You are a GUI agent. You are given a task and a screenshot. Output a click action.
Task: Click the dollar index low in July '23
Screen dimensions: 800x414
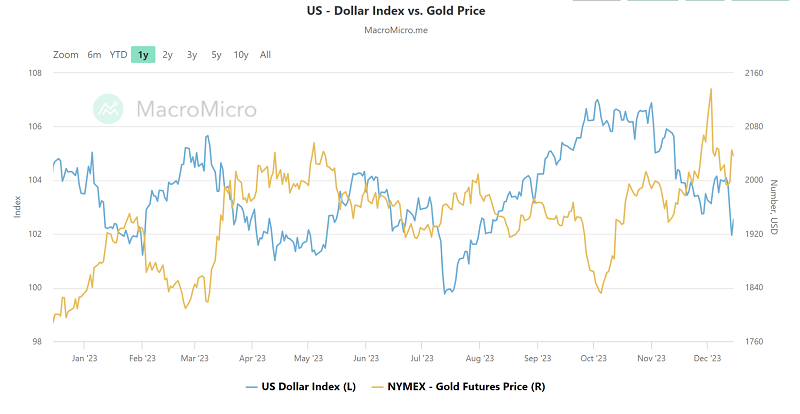pos(445,293)
